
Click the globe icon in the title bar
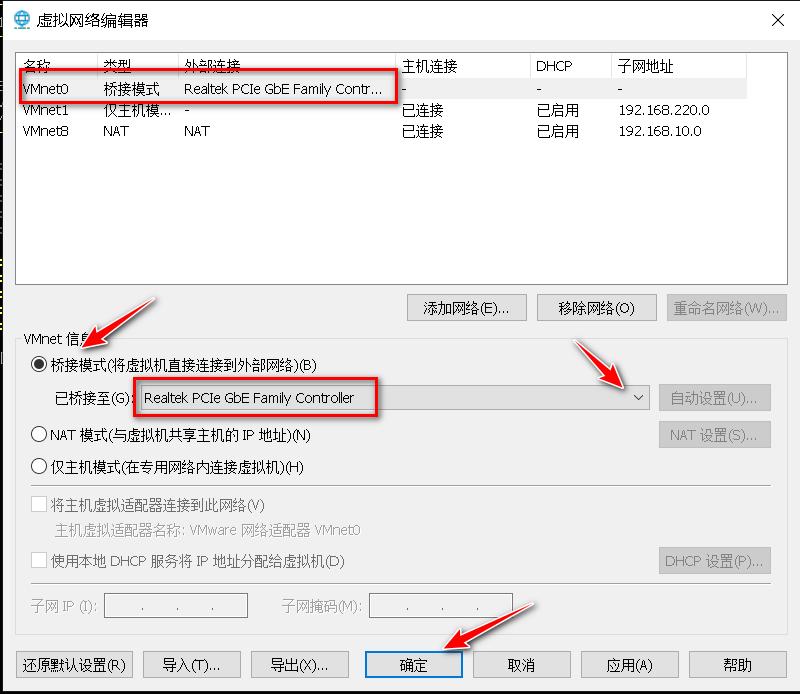pyautogui.click(x=22, y=19)
